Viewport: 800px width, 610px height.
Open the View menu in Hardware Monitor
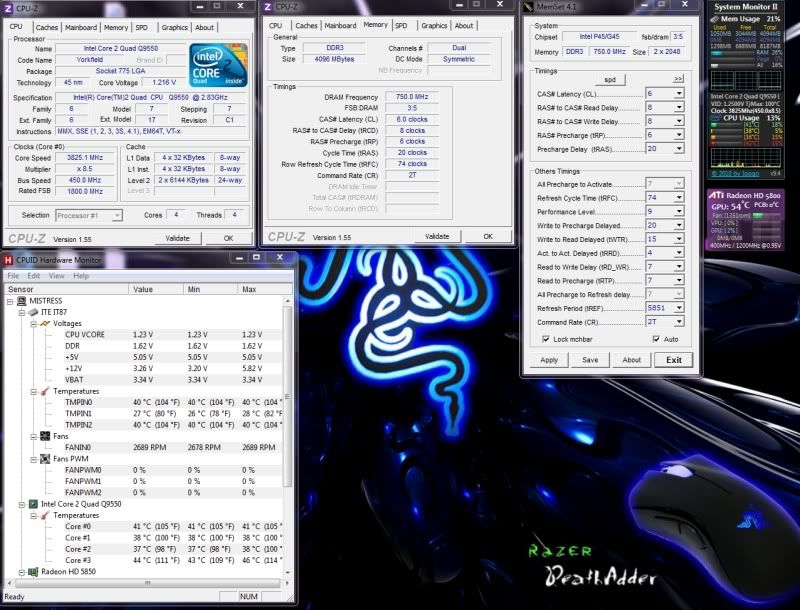(57, 276)
